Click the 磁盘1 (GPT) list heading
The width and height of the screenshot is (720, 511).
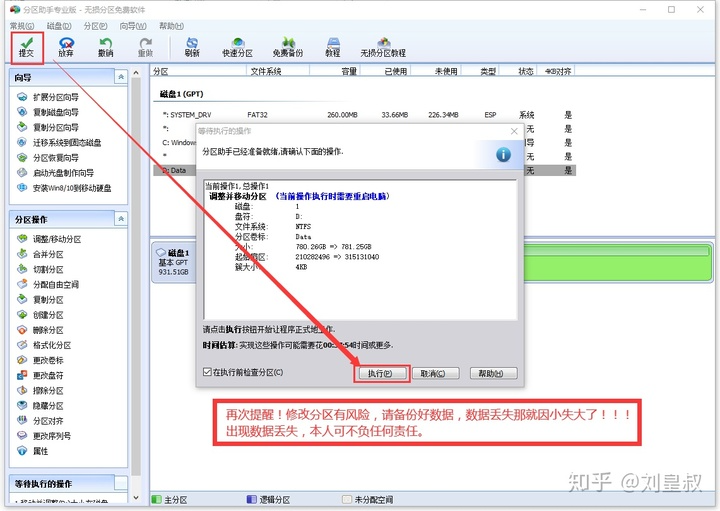(x=181, y=94)
